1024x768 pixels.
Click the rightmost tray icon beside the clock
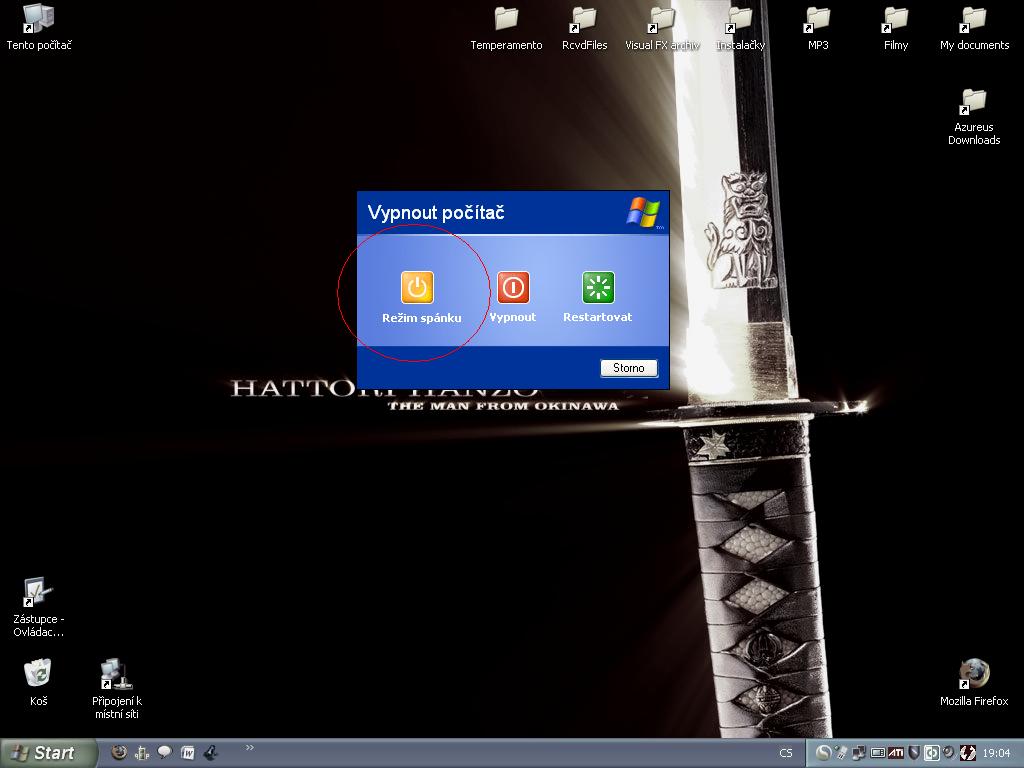pos(967,753)
